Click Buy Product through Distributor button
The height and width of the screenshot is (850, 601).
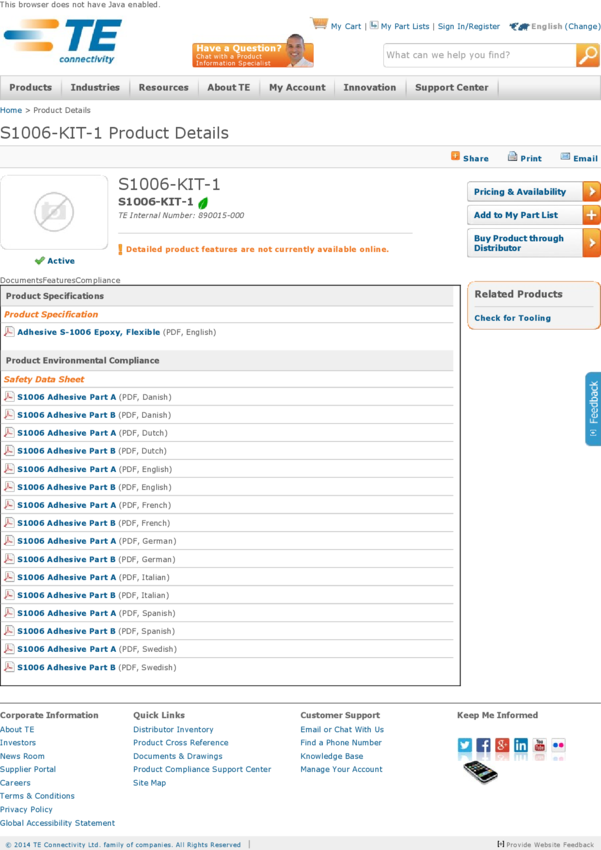click(x=534, y=243)
